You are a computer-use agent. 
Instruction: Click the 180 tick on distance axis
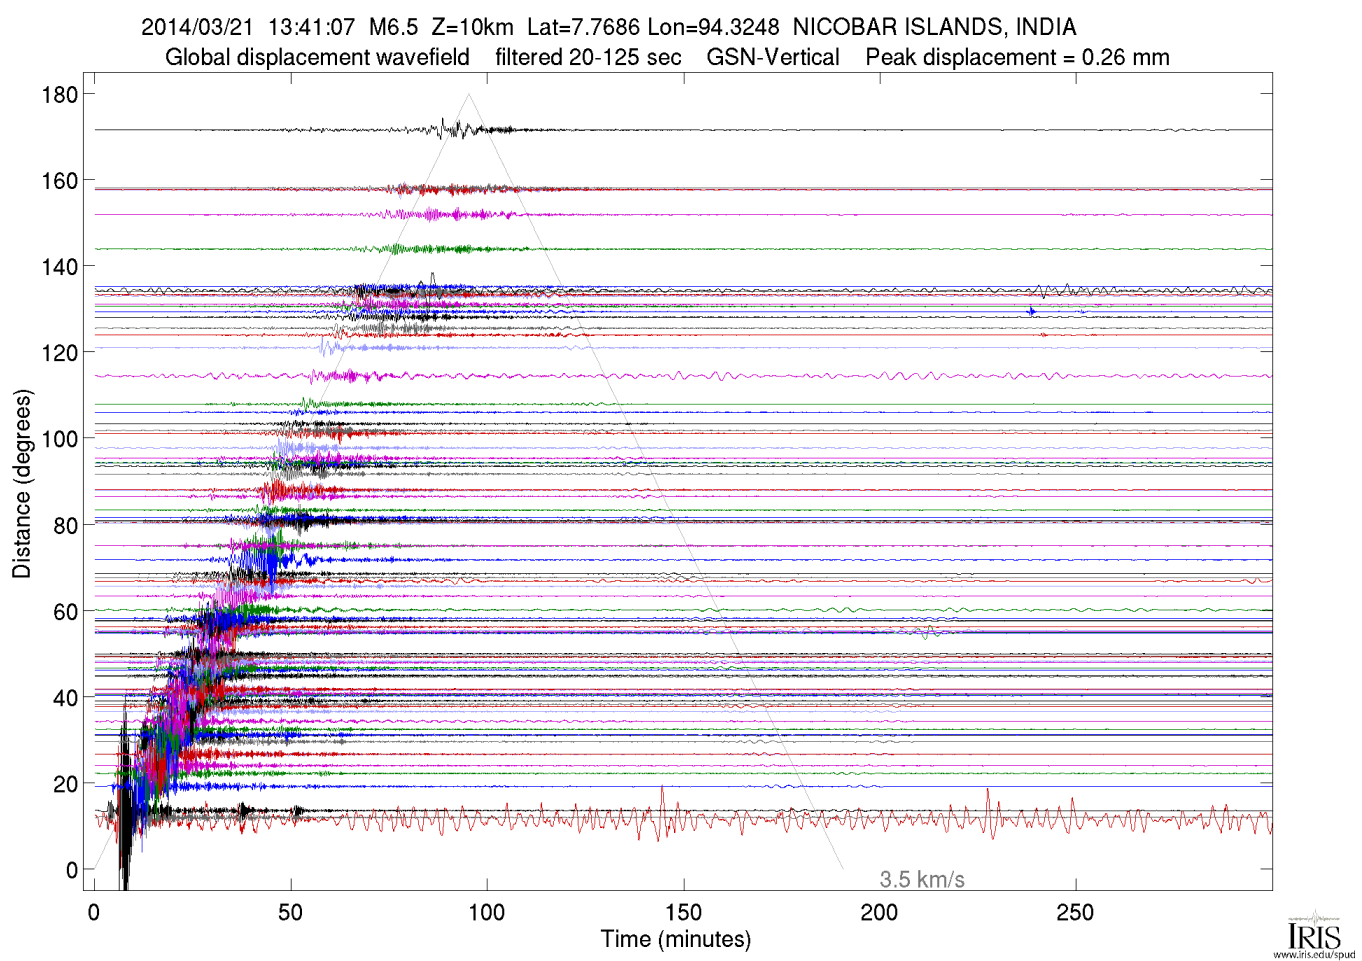click(x=59, y=95)
